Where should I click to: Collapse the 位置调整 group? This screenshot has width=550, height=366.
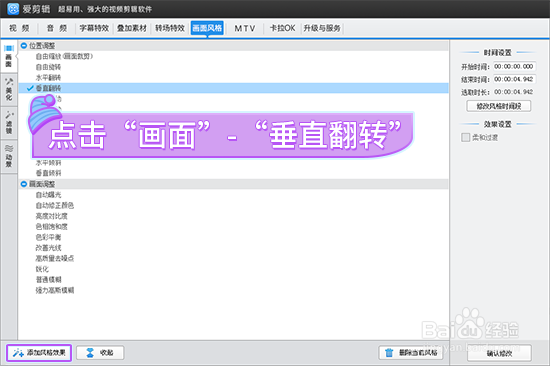pos(24,46)
